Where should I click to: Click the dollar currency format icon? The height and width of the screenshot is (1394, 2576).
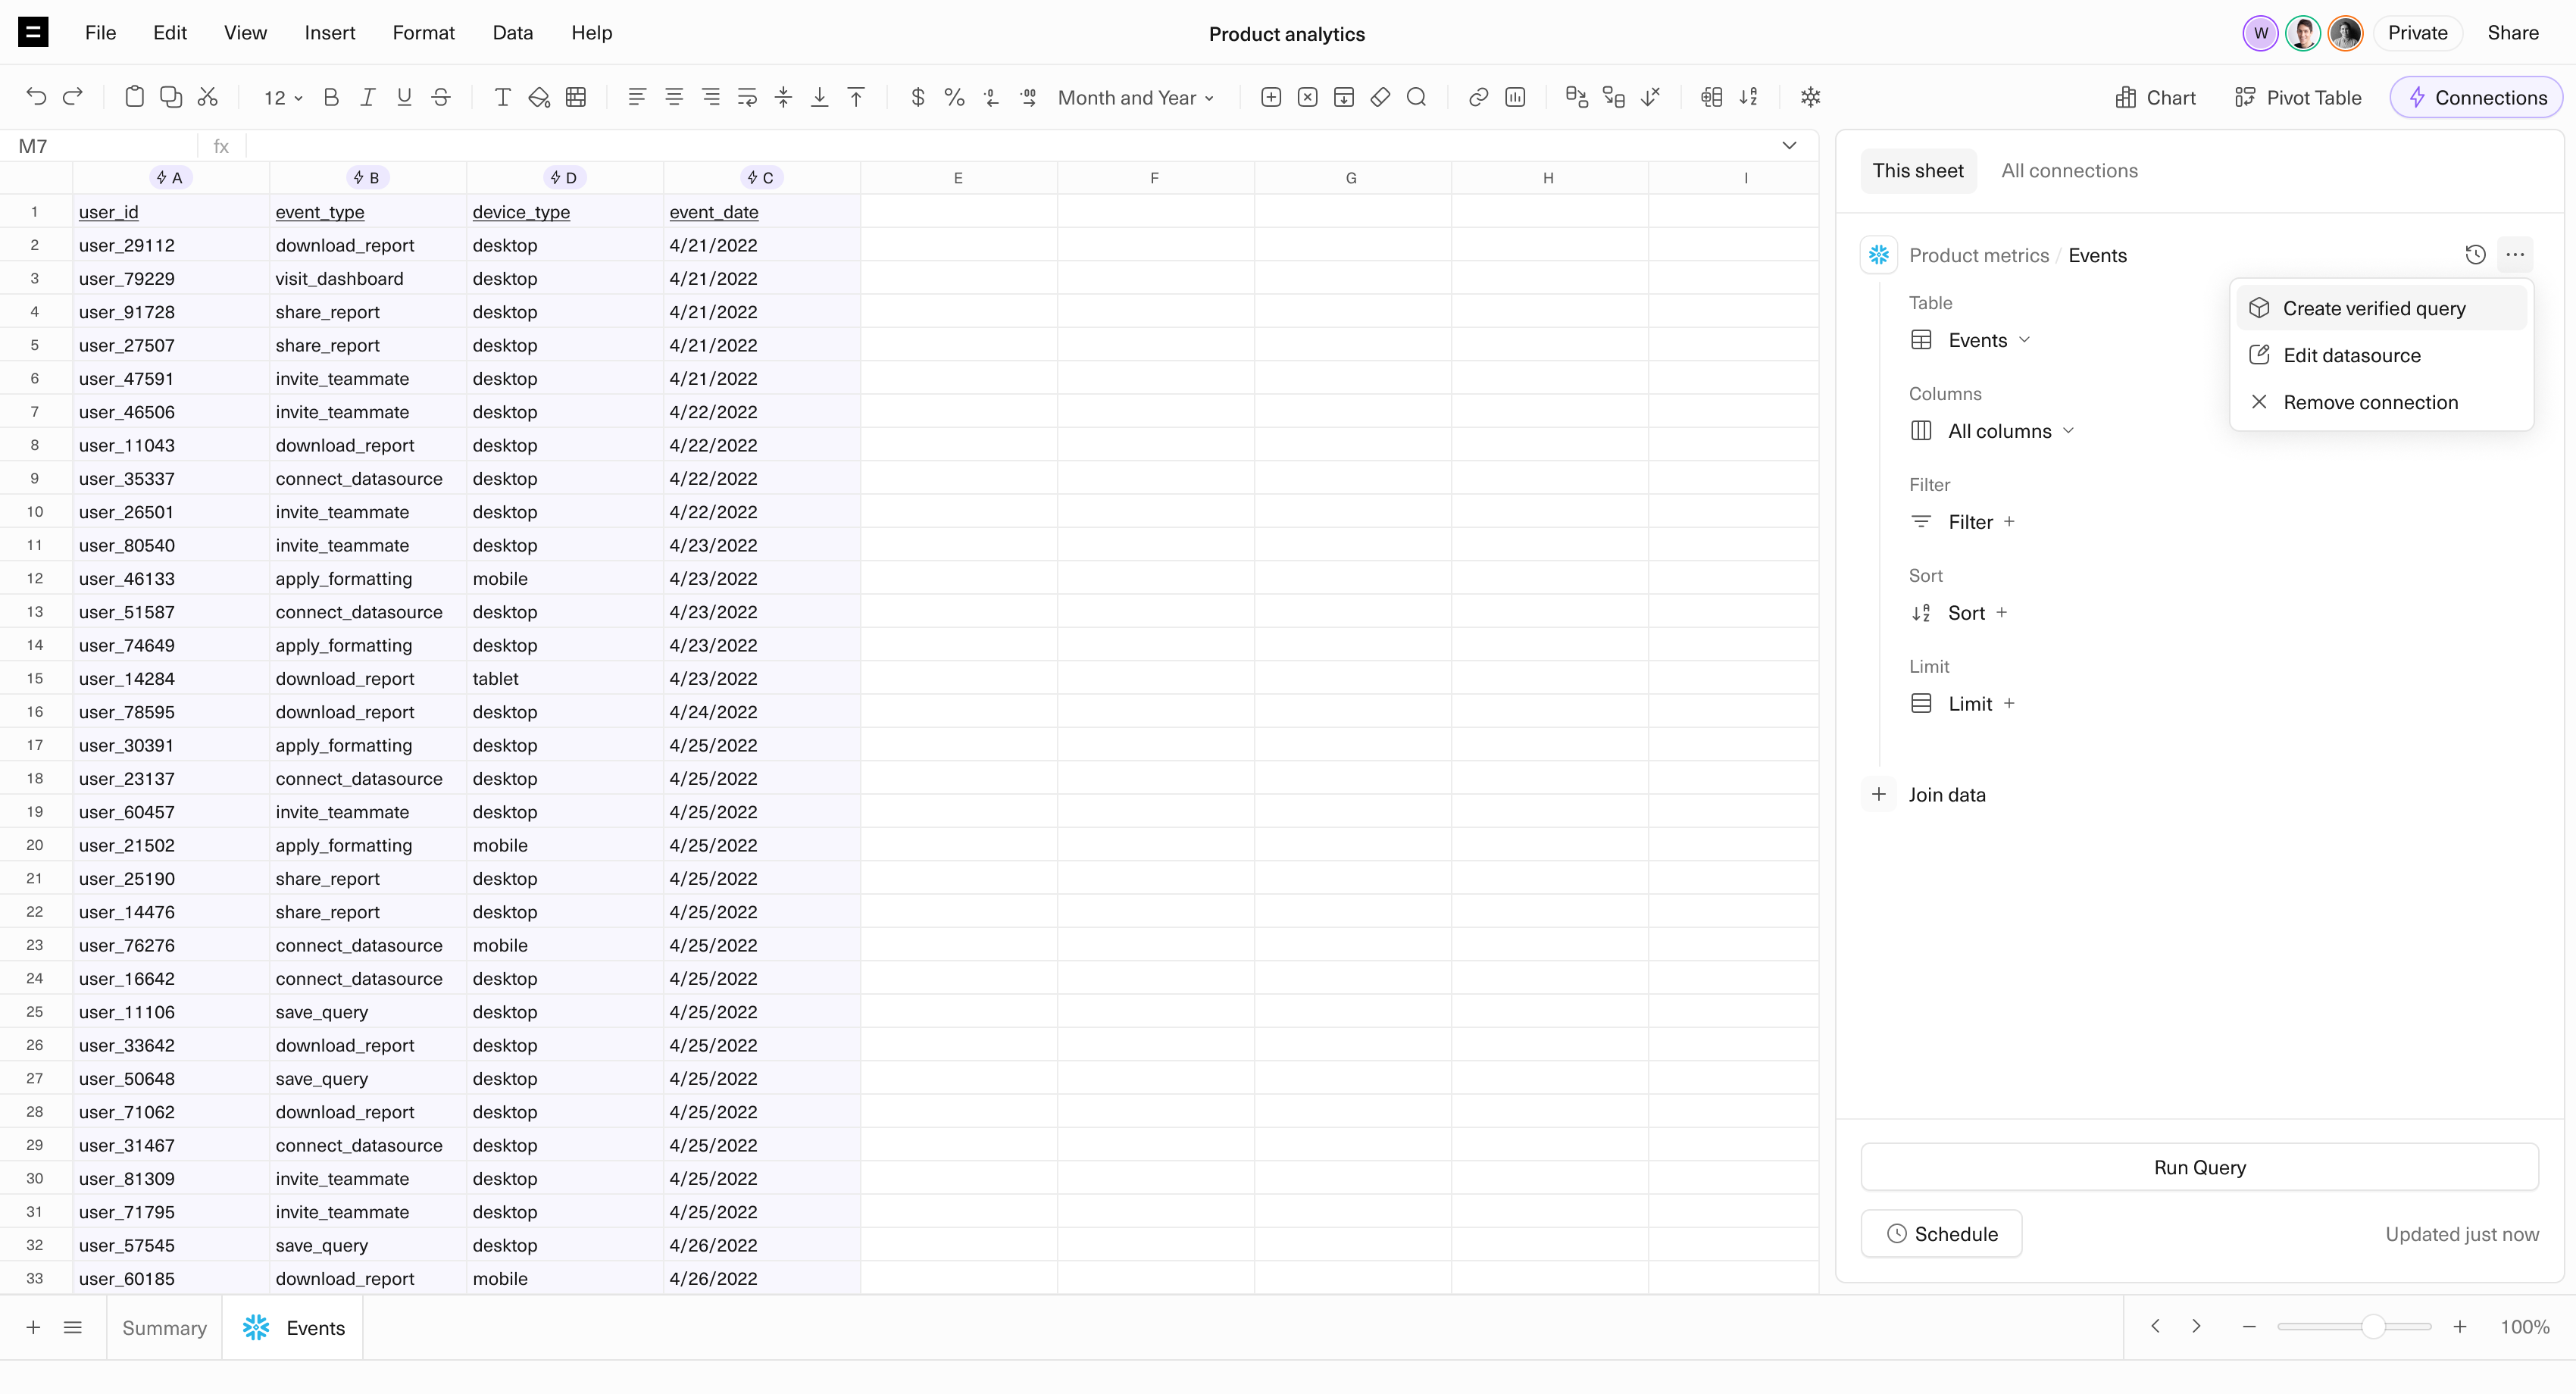[x=917, y=97]
